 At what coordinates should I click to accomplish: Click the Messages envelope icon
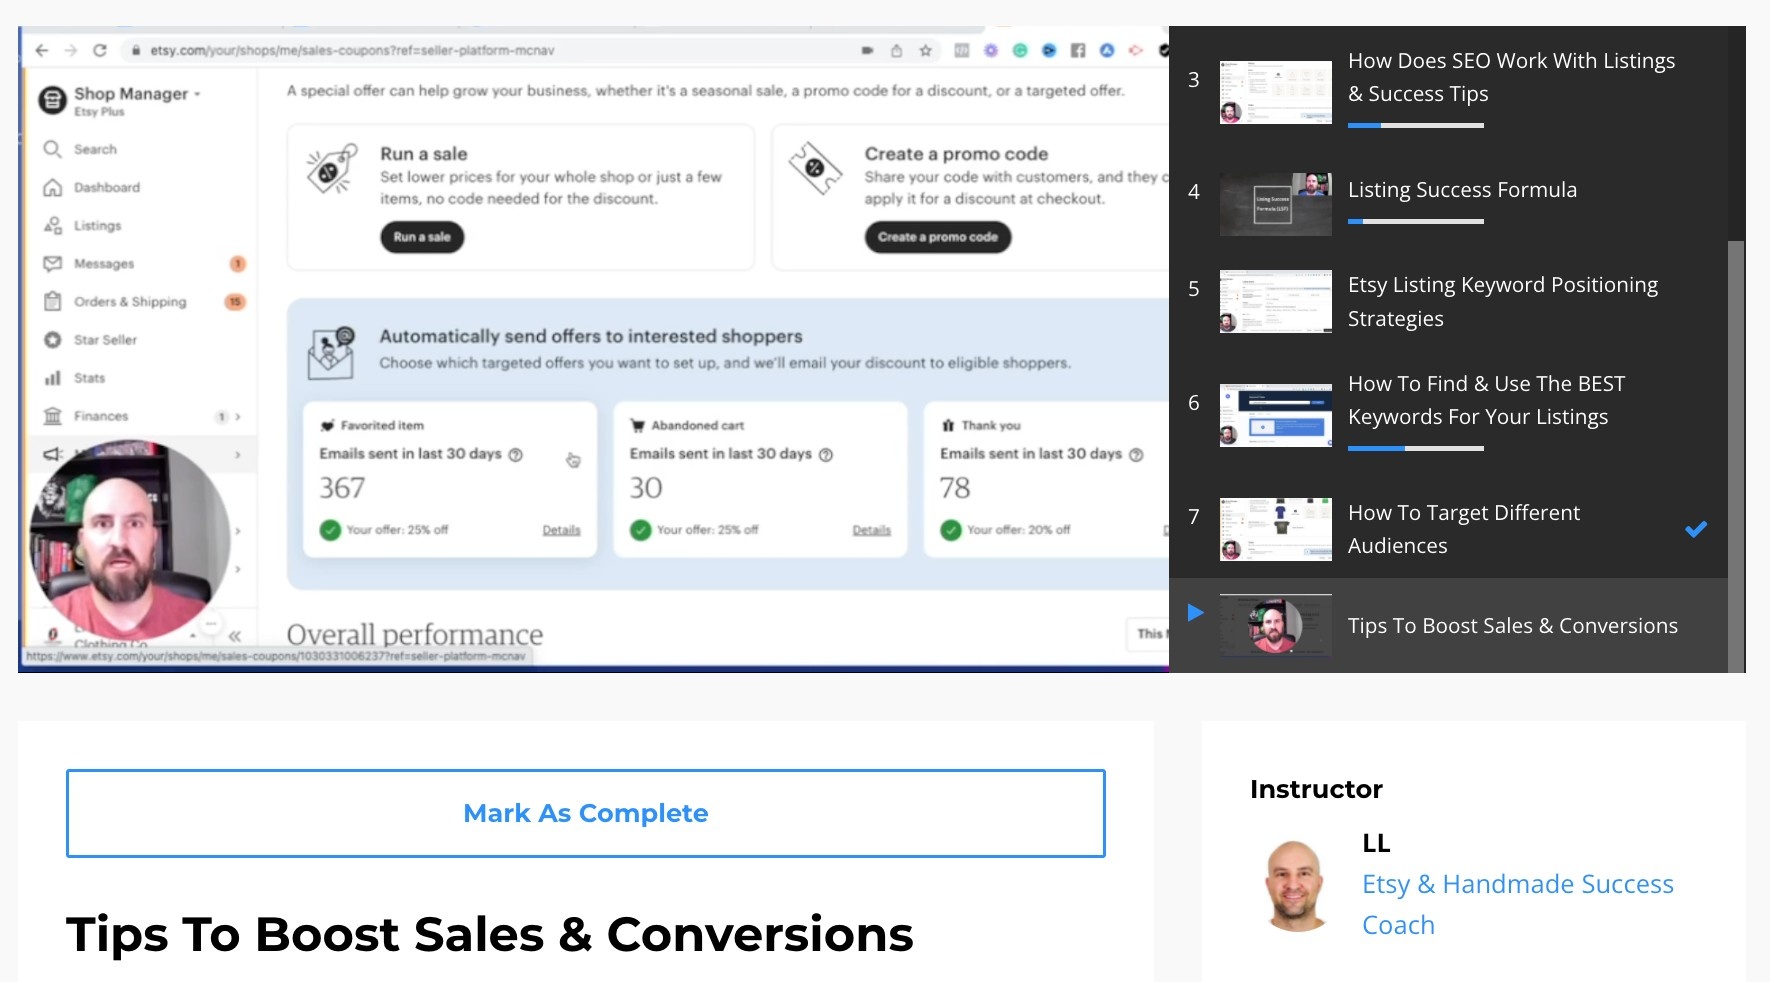tap(53, 263)
